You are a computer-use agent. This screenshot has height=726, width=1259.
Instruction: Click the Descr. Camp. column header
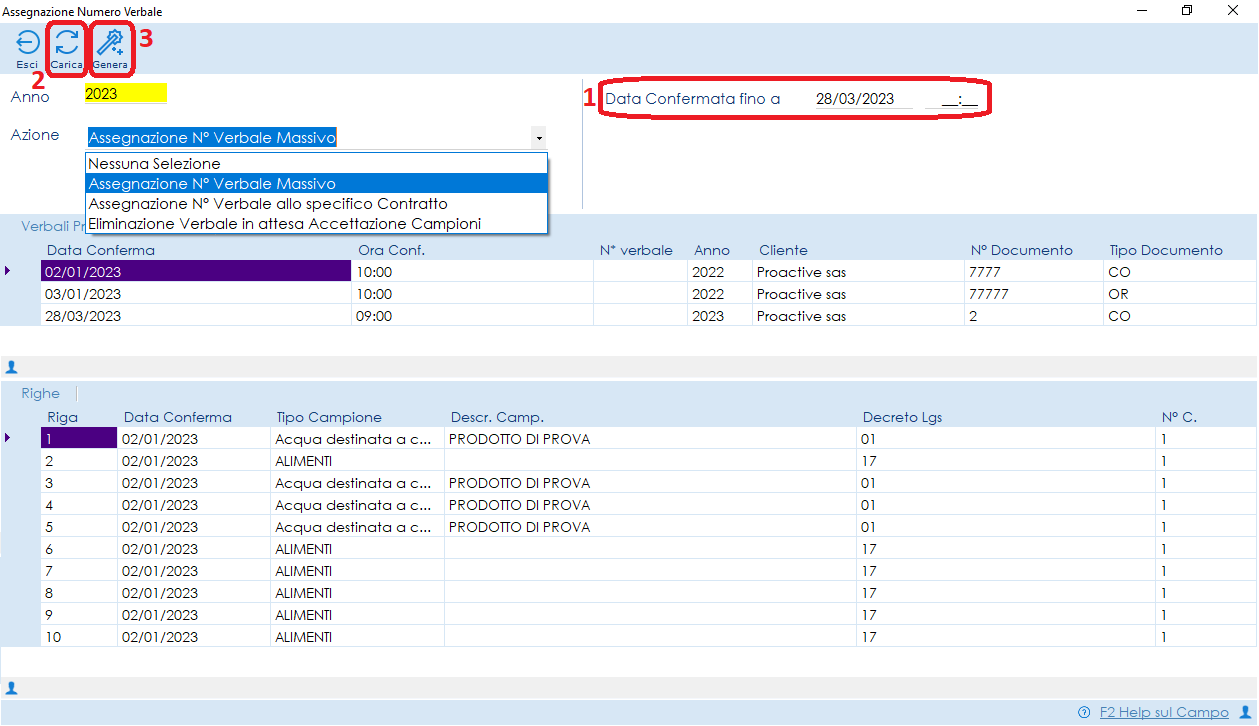(x=498, y=417)
